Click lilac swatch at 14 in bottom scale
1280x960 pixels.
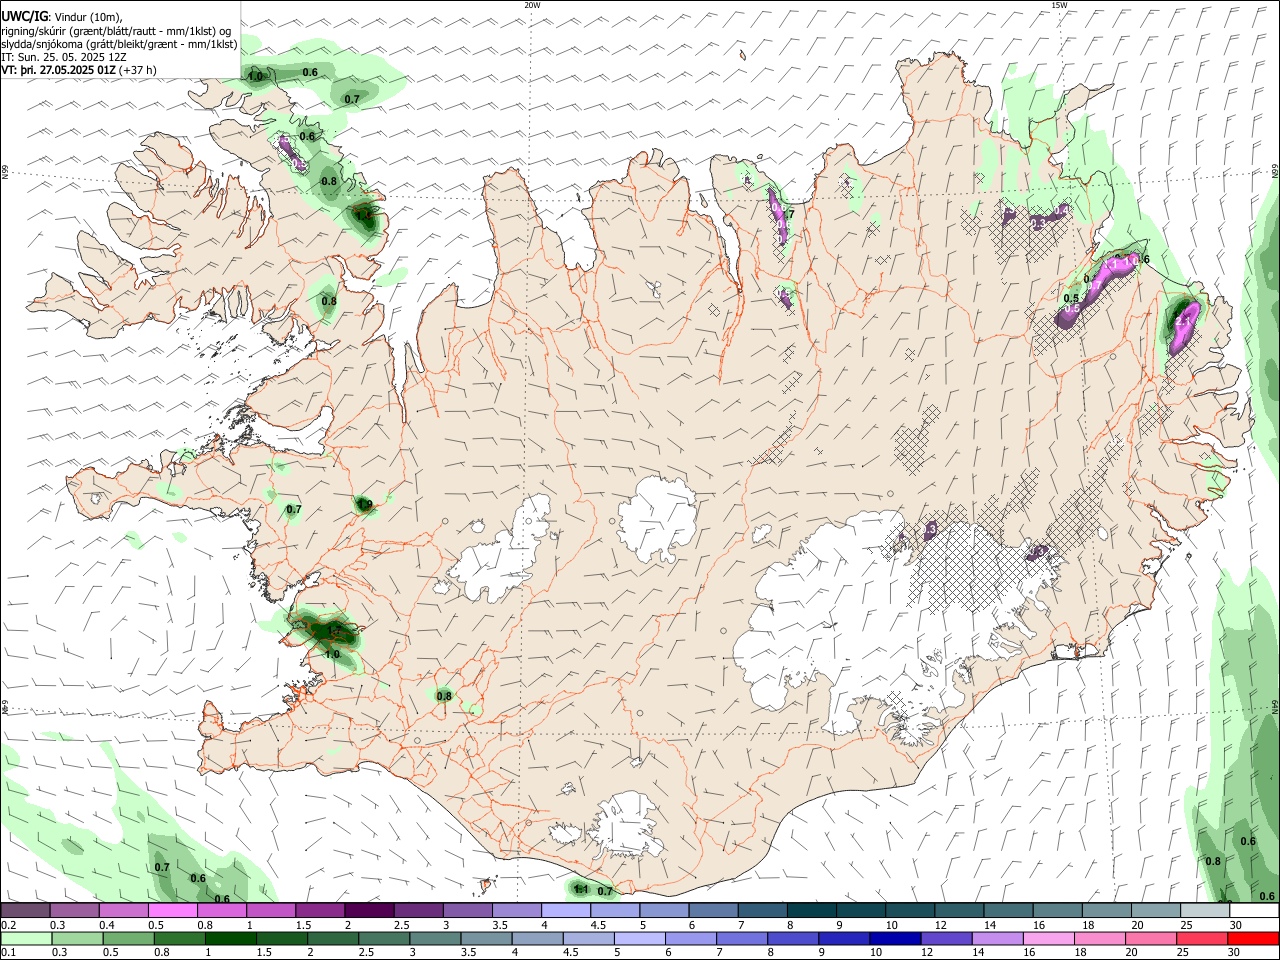point(997,938)
